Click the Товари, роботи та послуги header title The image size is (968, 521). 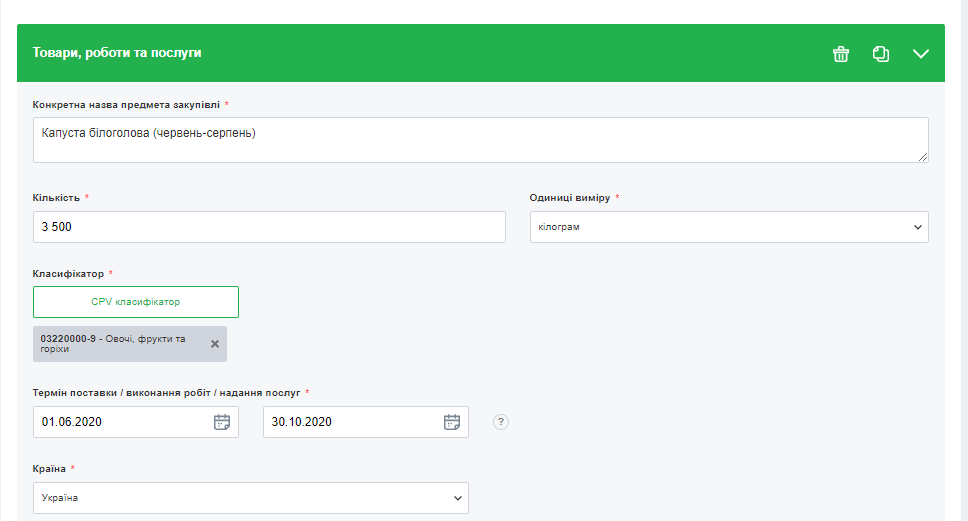pyautogui.click(x=117, y=53)
